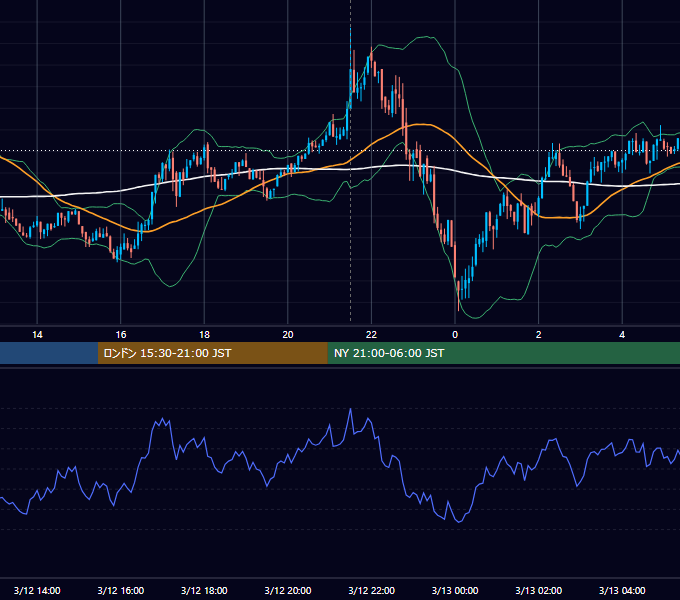Click the 16 hour axis label
This screenshot has height=600, width=680.
tap(121, 335)
